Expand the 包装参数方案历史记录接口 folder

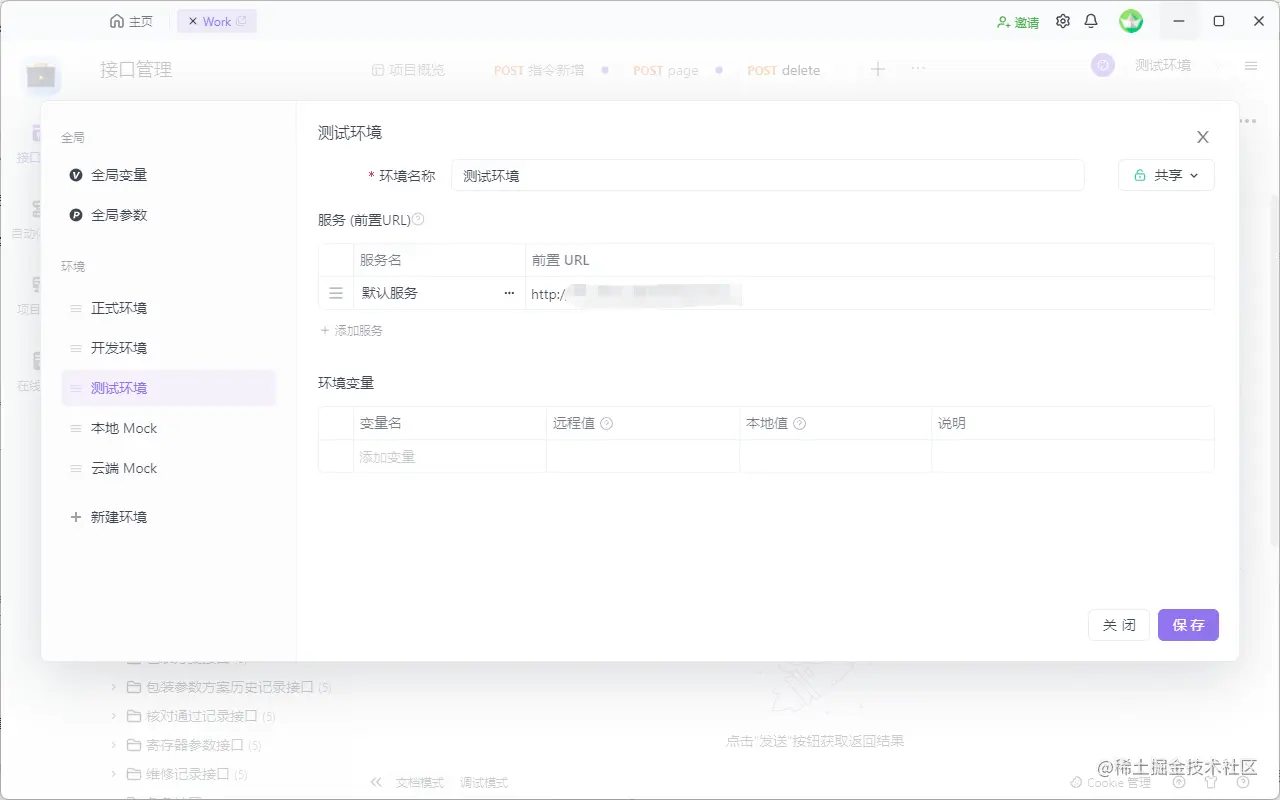tap(114, 687)
